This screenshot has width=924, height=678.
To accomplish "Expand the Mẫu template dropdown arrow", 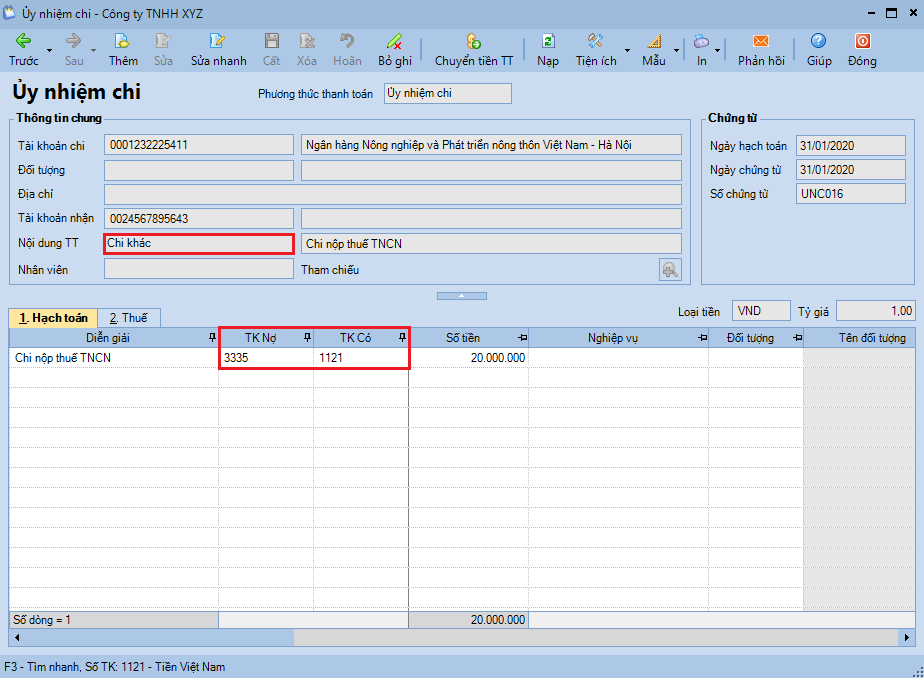I will pos(677,50).
